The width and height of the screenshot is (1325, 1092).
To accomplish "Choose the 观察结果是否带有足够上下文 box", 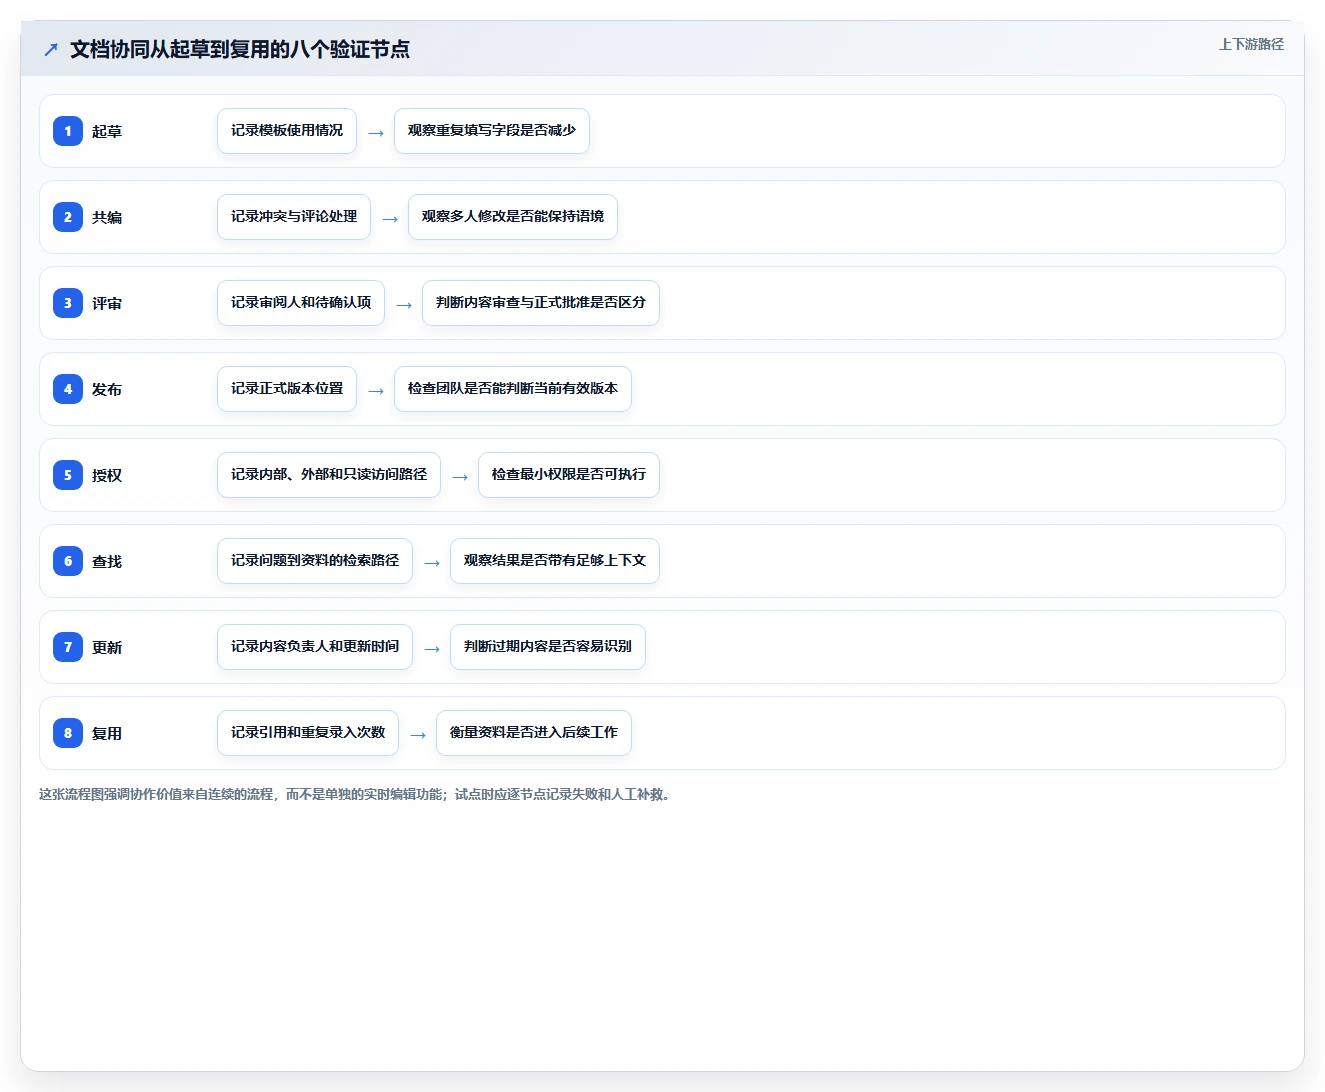I will 555,561.
